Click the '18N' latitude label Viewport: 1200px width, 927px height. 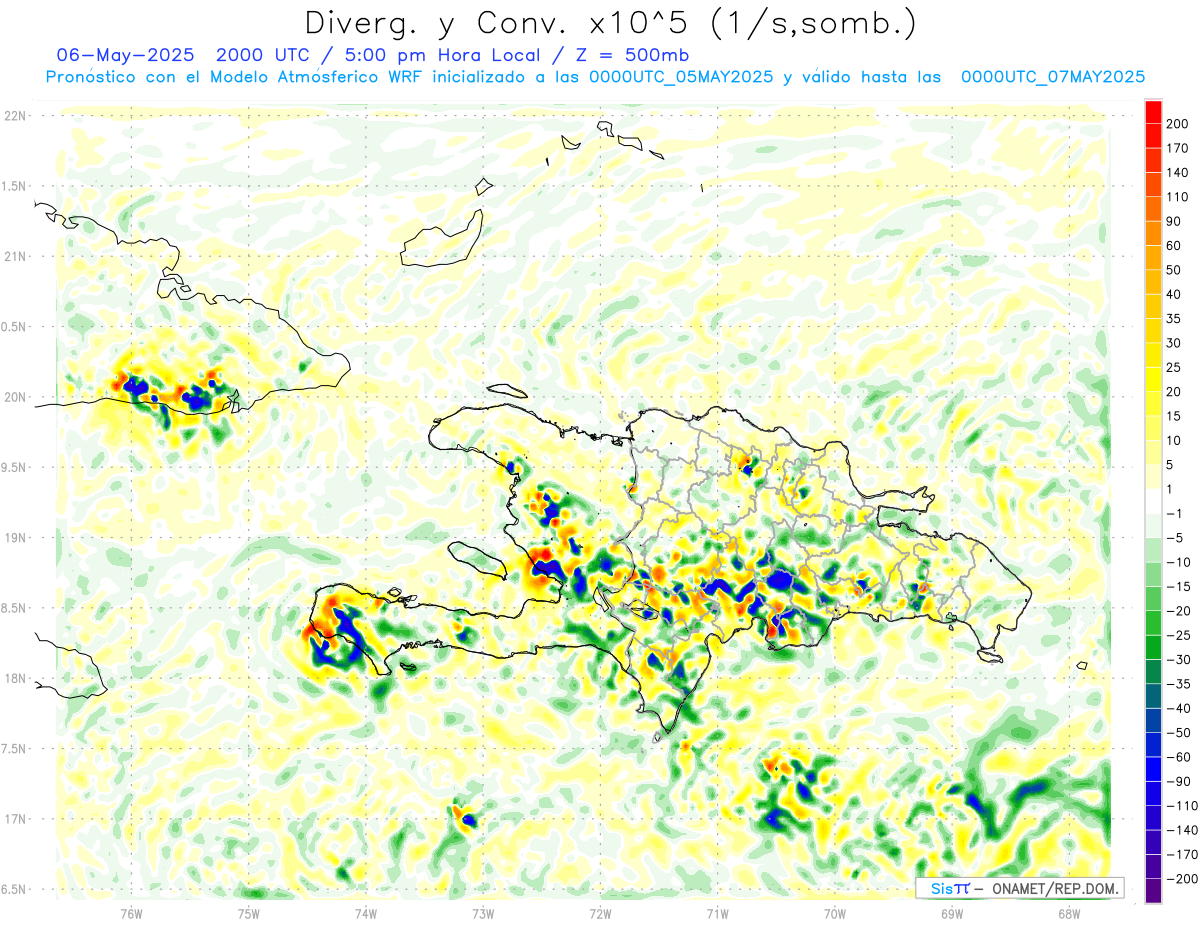point(14,678)
